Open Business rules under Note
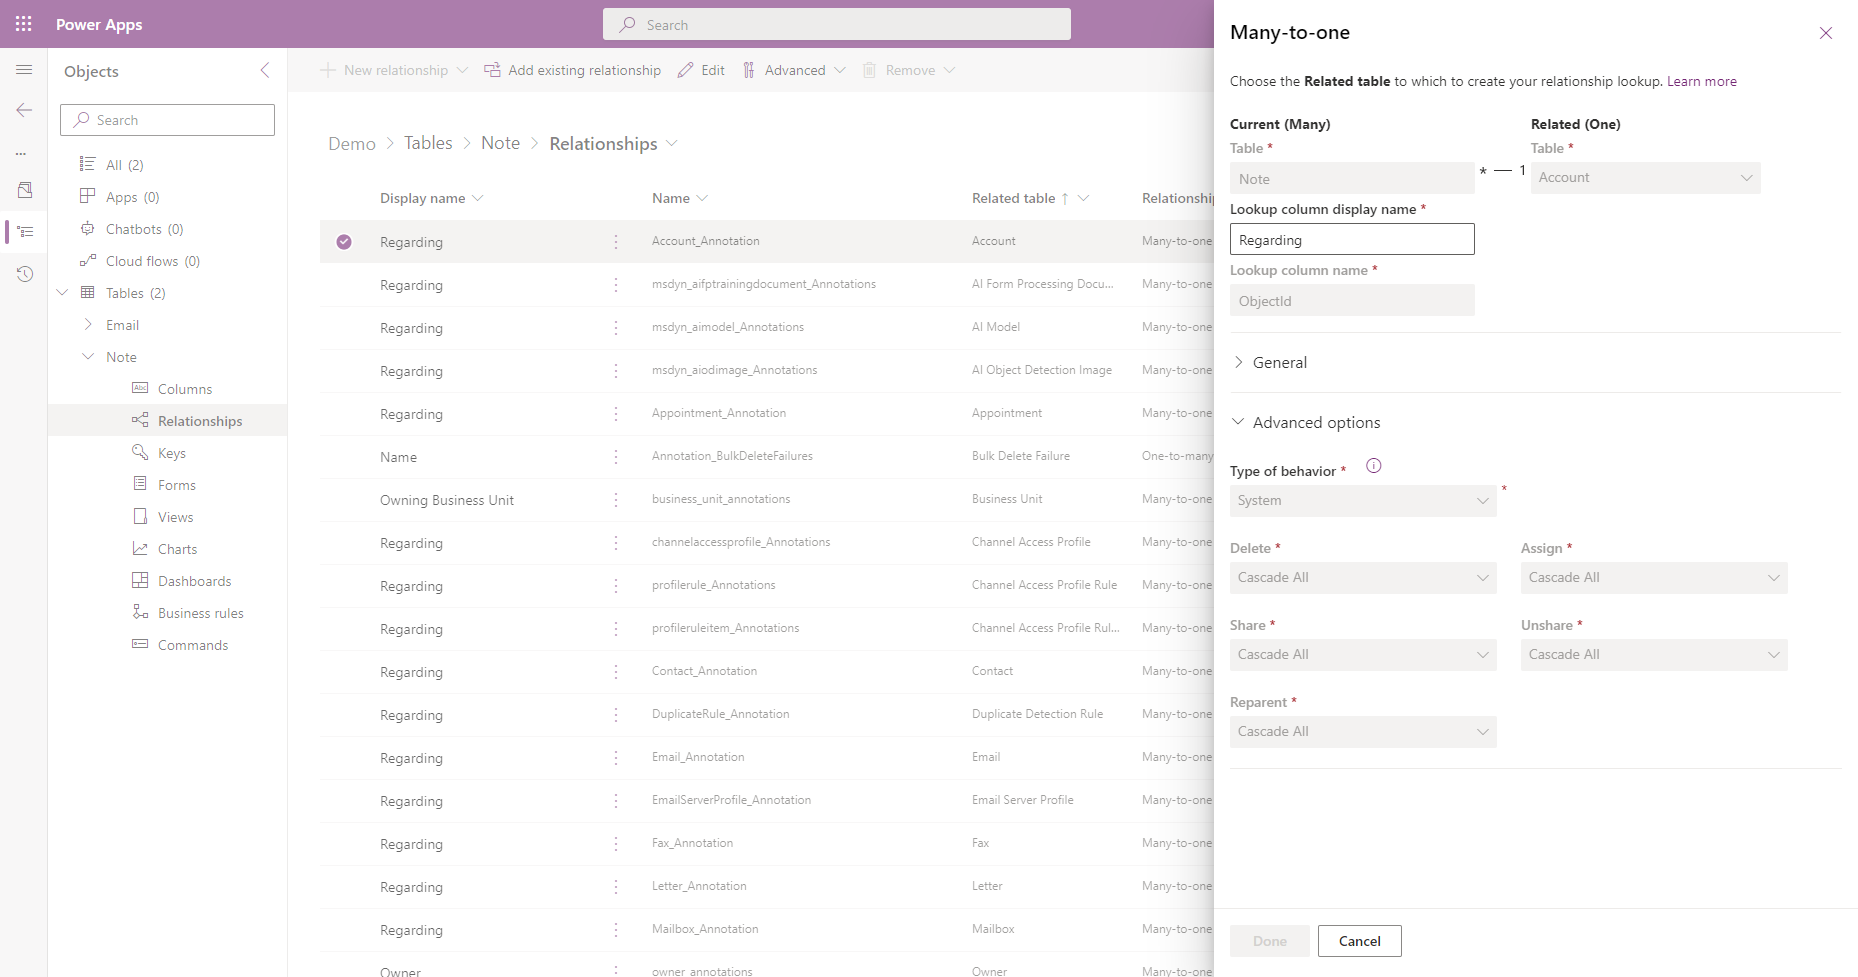The width and height of the screenshot is (1858, 977). click(x=201, y=613)
